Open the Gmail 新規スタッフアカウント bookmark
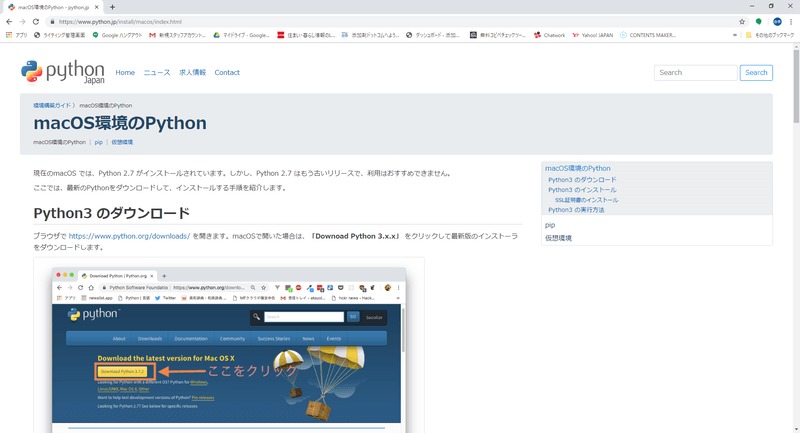 pos(178,35)
